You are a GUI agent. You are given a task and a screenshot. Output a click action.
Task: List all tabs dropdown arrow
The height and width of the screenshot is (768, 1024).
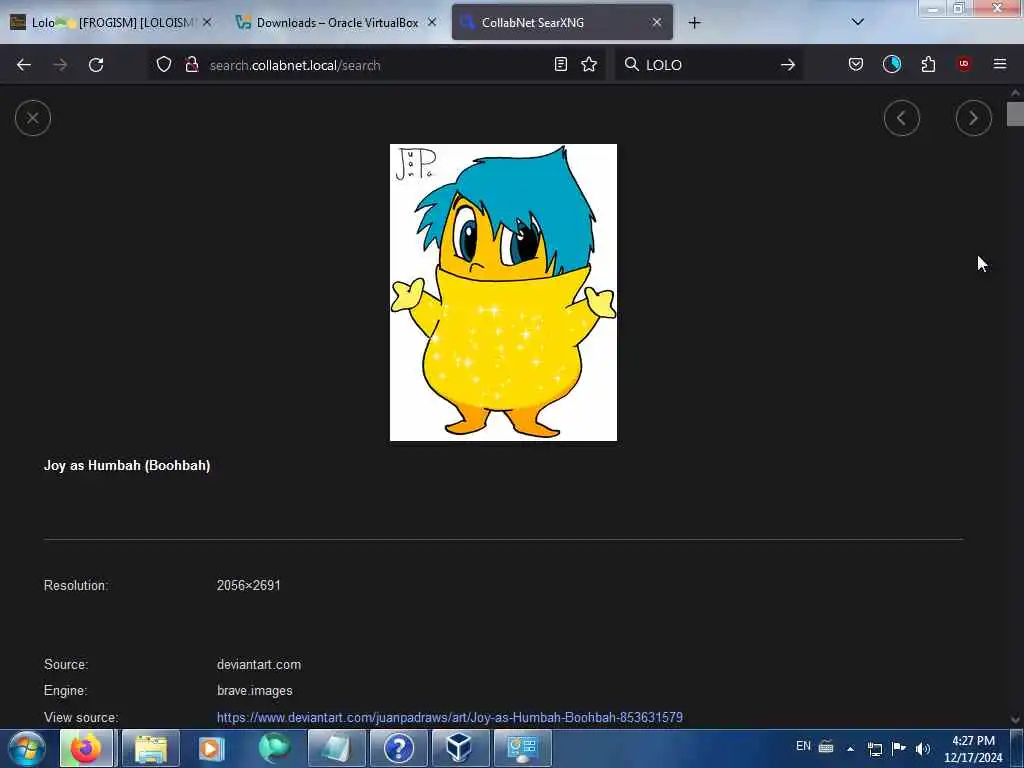pyautogui.click(x=858, y=22)
